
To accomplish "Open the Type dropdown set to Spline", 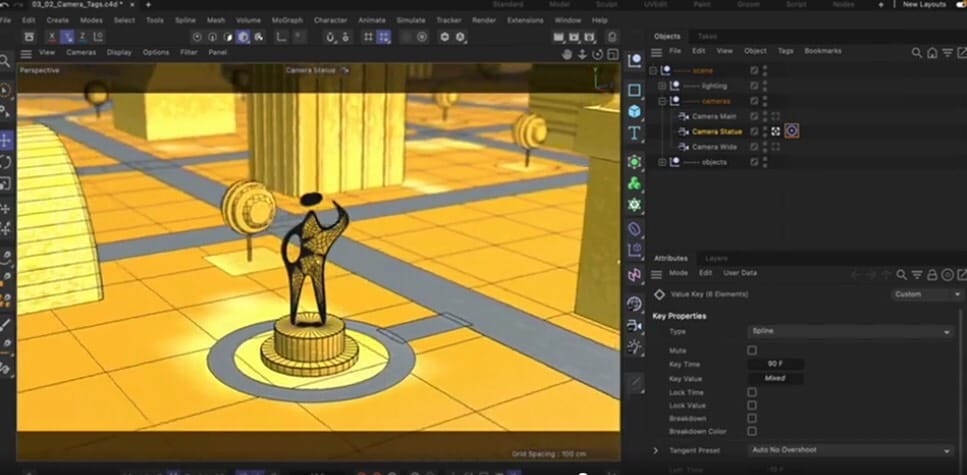I will [850, 331].
